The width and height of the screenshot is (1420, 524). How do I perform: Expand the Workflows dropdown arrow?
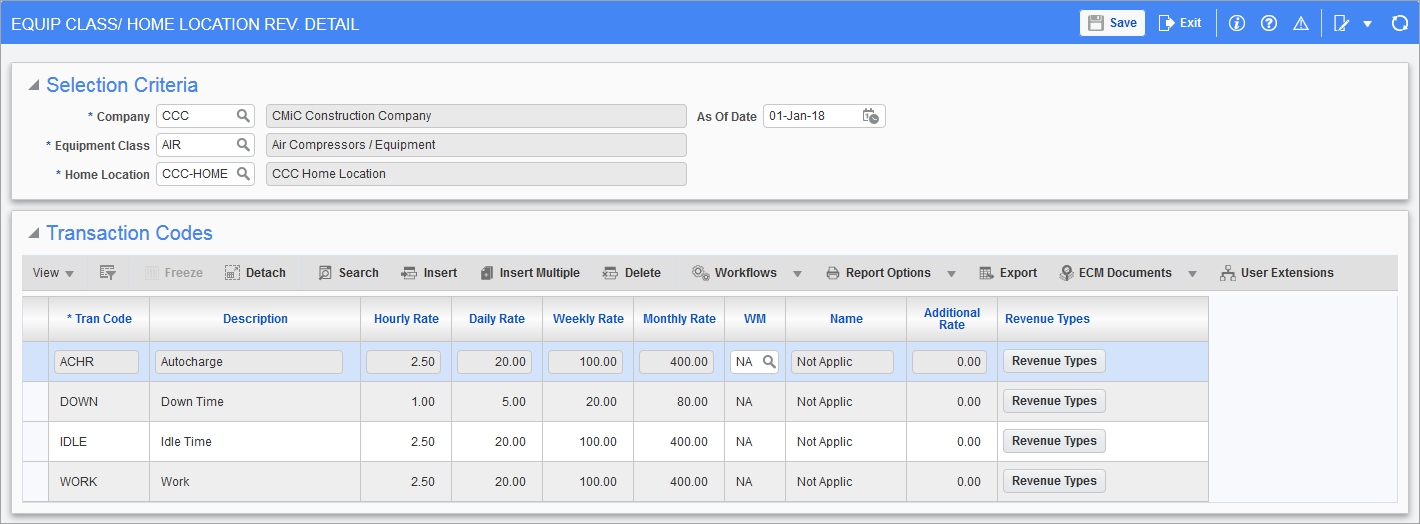(x=798, y=274)
